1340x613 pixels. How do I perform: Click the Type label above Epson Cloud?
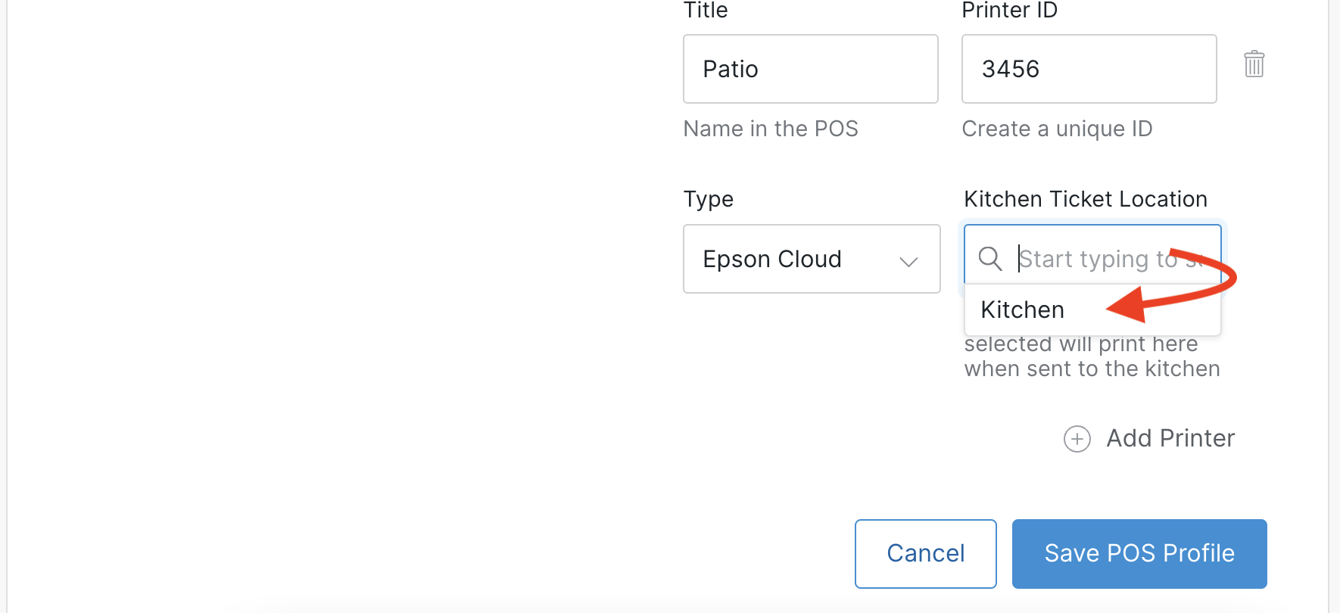click(708, 199)
